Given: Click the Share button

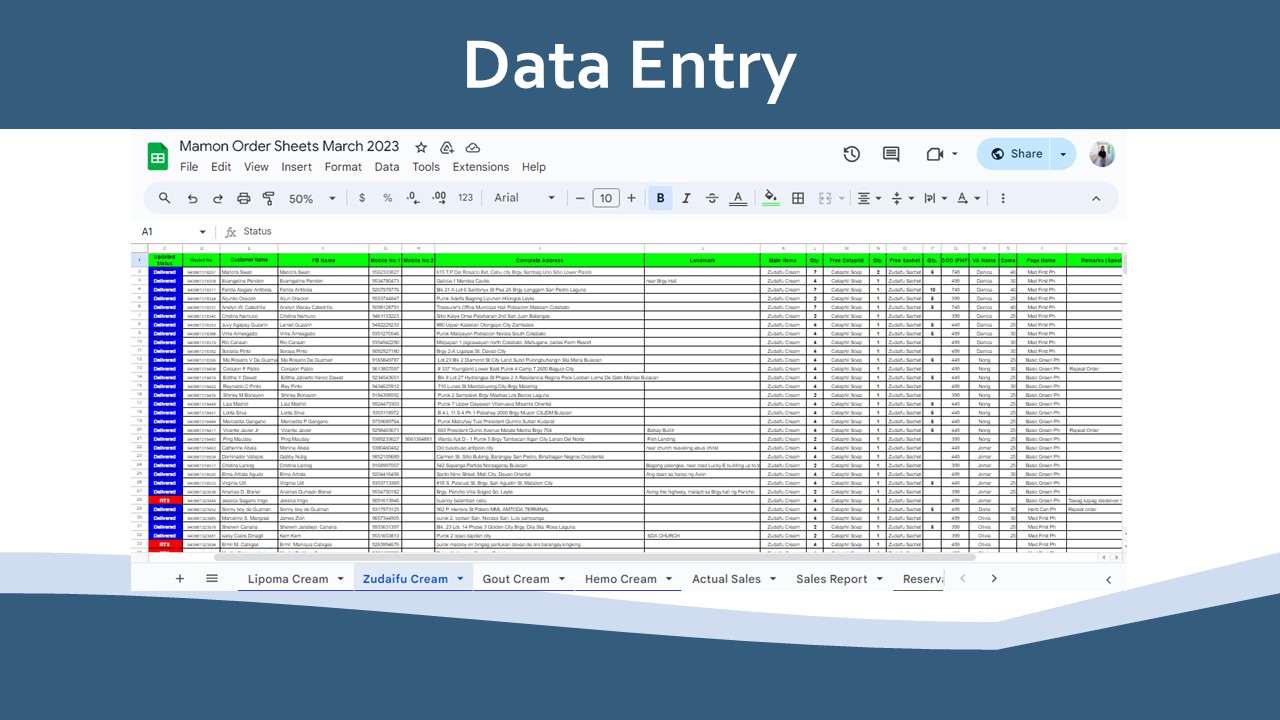Looking at the screenshot, I should click(x=1015, y=154).
